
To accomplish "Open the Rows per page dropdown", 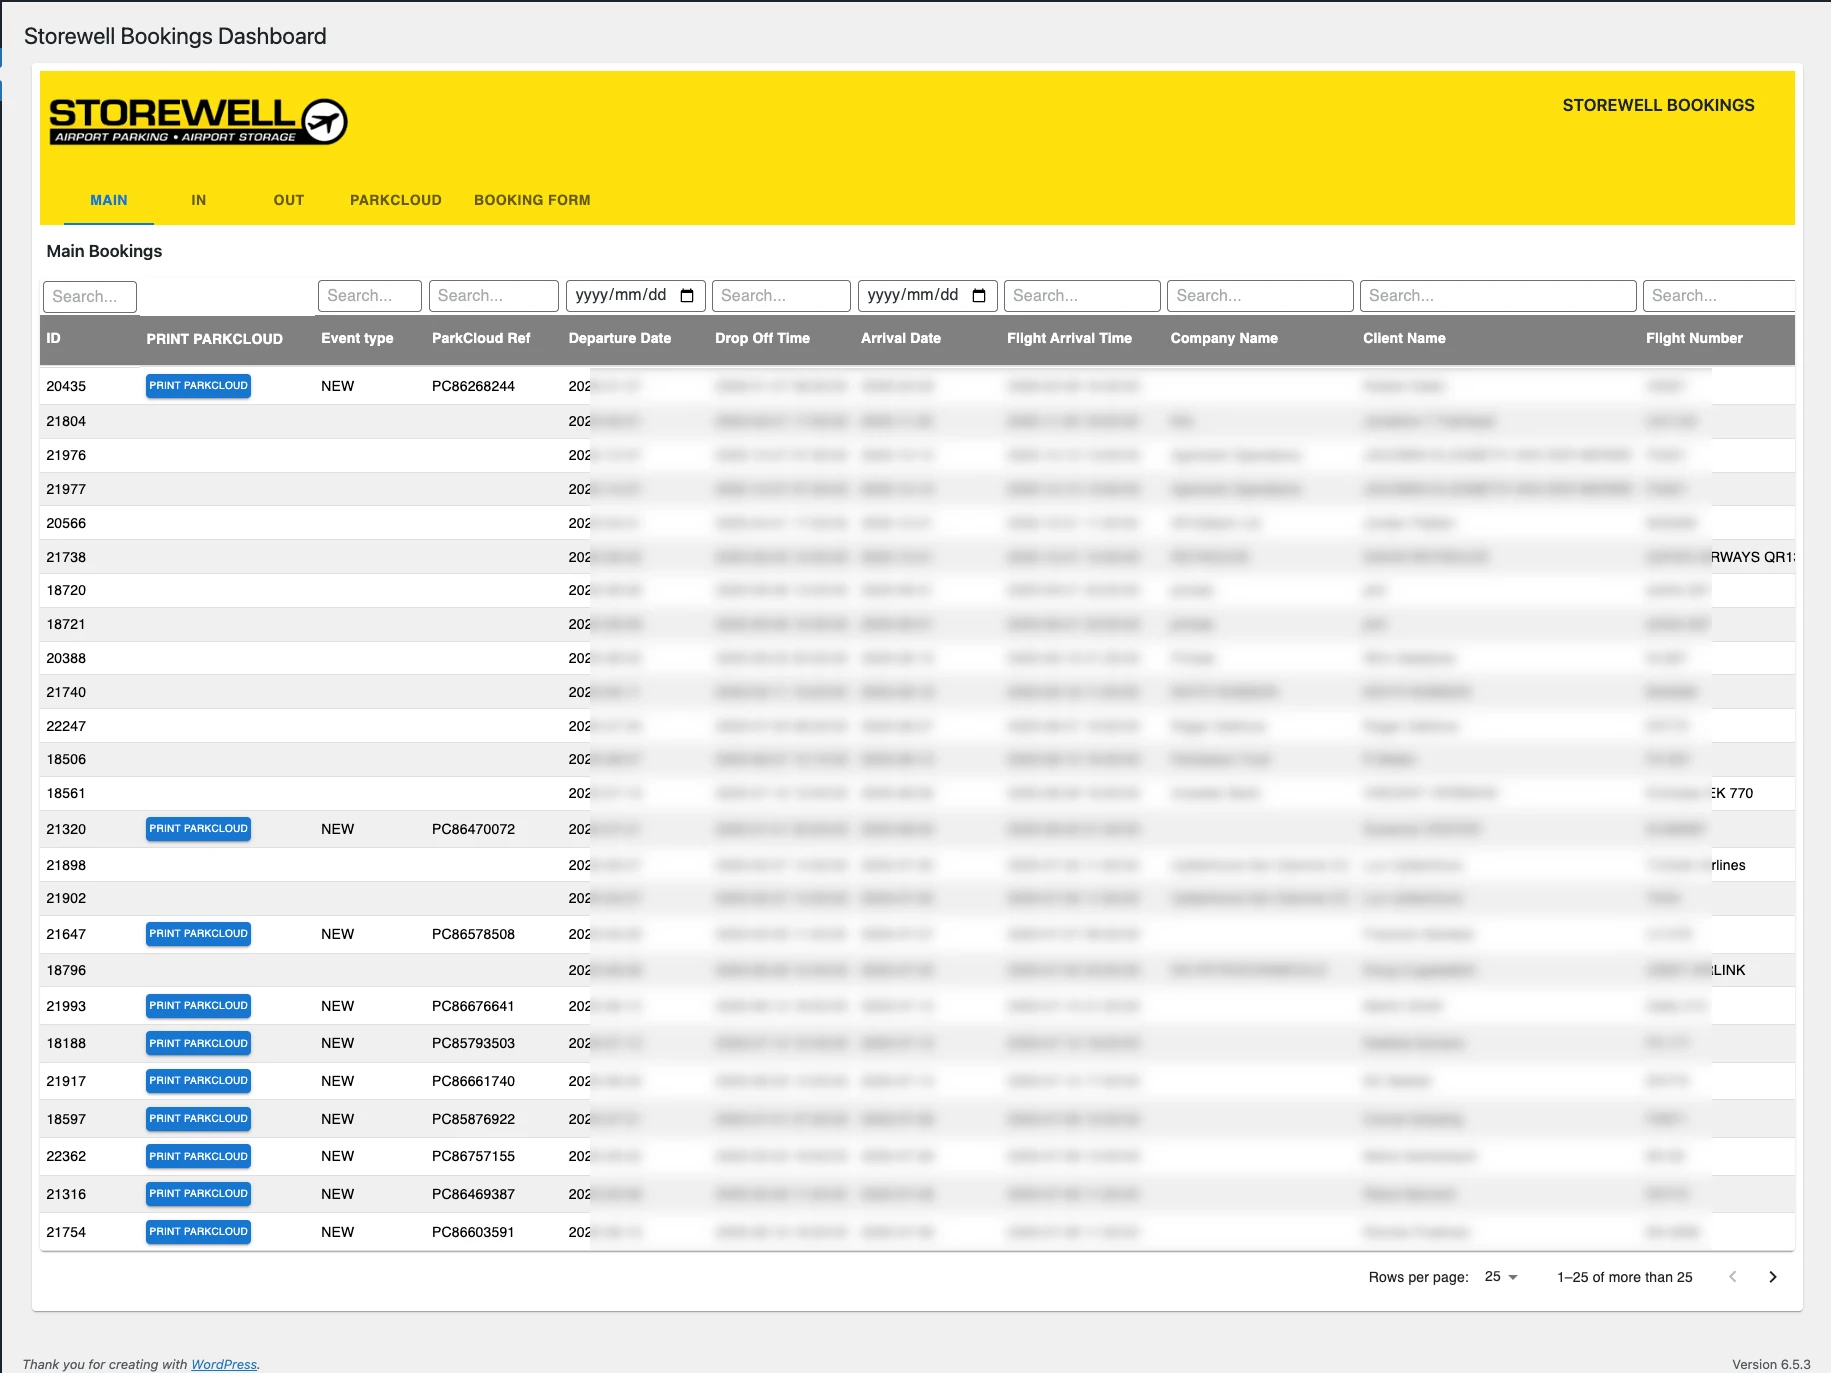I will coord(1499,1277).
